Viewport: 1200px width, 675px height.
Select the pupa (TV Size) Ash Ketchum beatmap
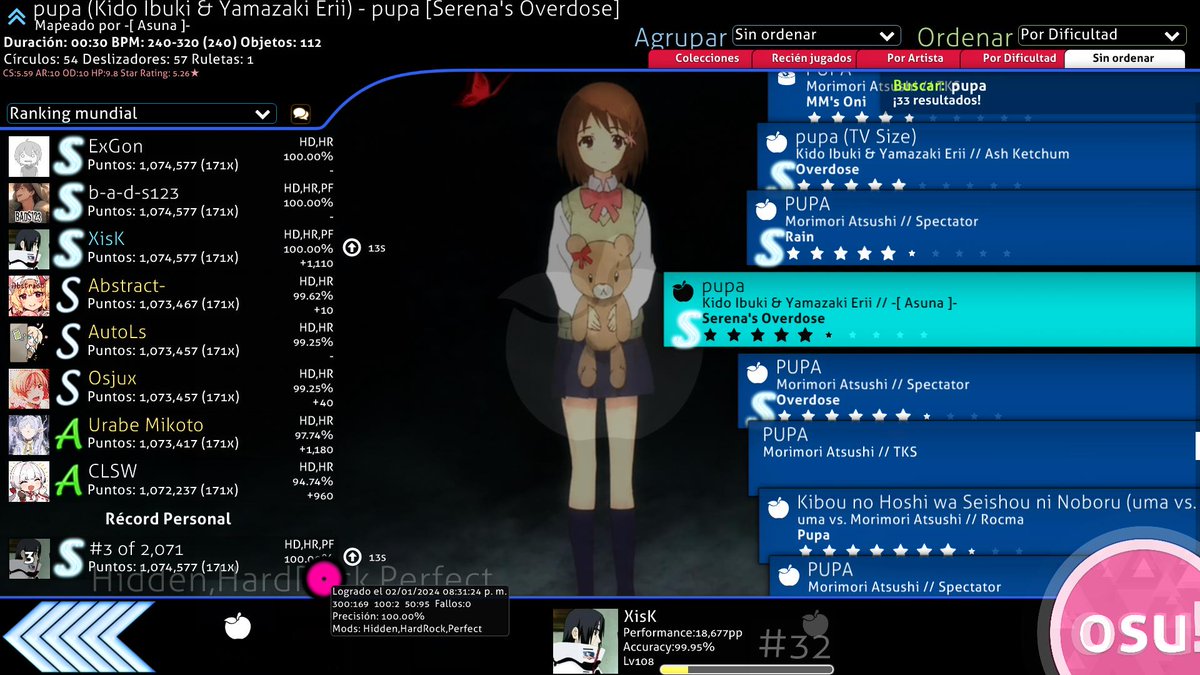pos(978,155)
